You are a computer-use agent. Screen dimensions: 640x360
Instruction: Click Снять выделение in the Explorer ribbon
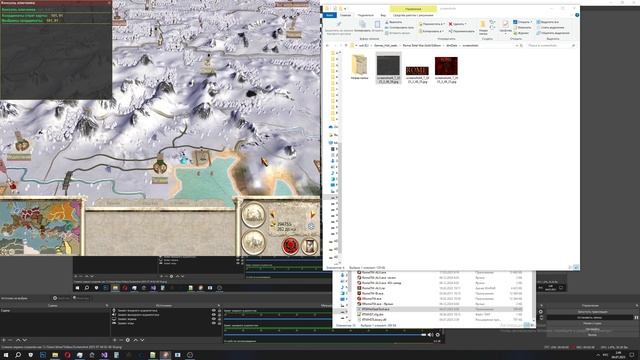550,27
